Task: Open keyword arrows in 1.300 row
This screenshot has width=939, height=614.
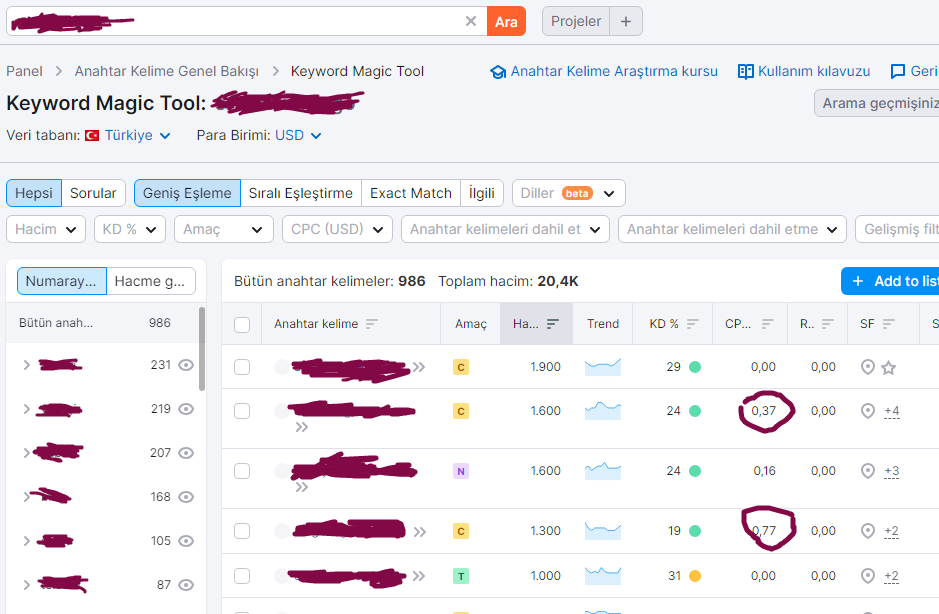Action: (419, 531)
